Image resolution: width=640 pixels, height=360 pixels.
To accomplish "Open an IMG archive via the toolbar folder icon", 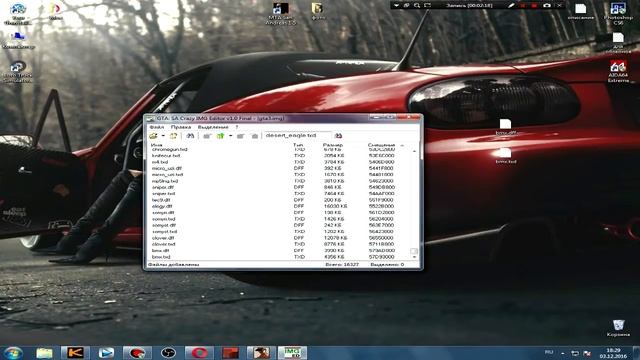I will (x=153, y=136).
